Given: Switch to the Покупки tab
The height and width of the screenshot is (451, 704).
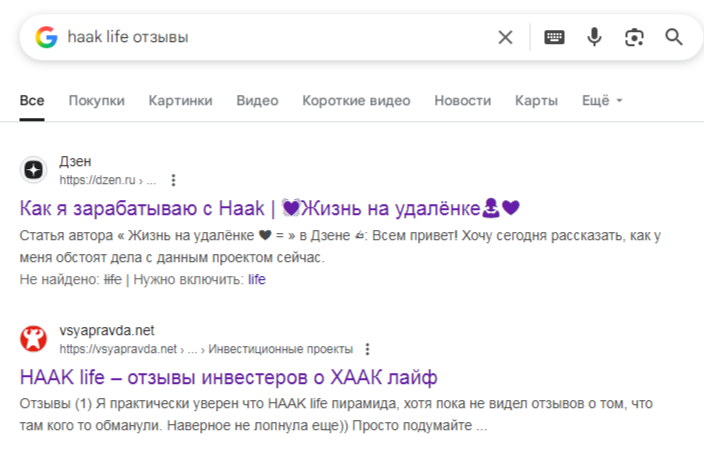Looking at the screenshot, I should pos(97,101).
